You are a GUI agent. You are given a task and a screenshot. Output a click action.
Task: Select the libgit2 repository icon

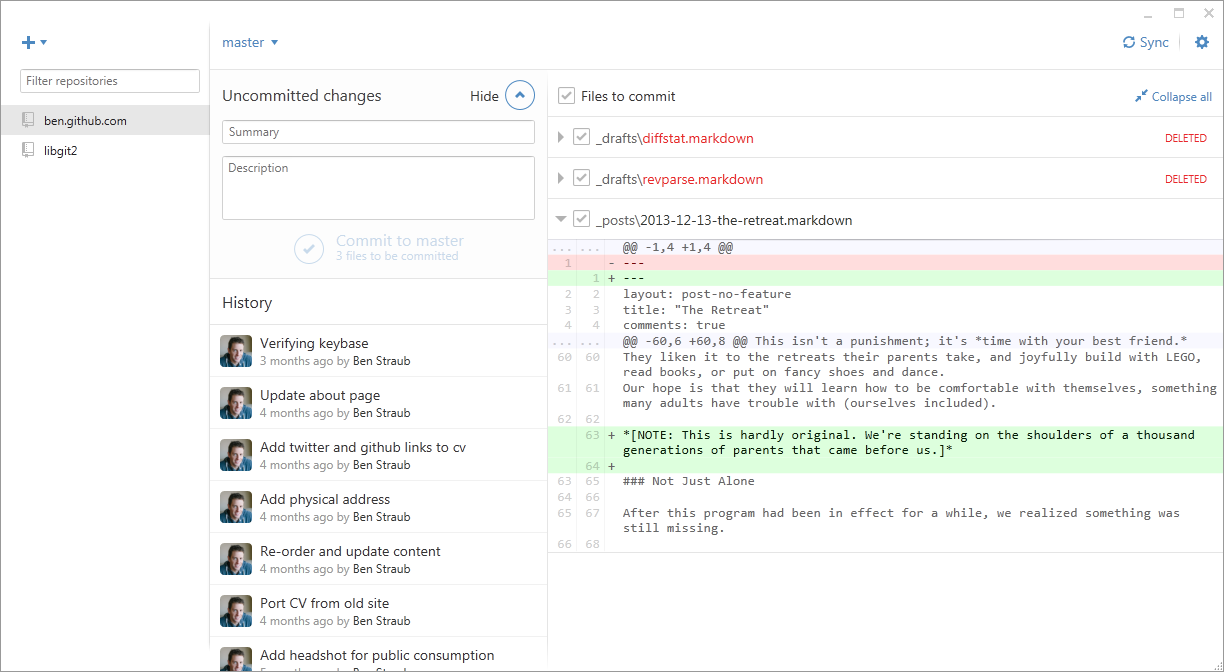point(28,150)
